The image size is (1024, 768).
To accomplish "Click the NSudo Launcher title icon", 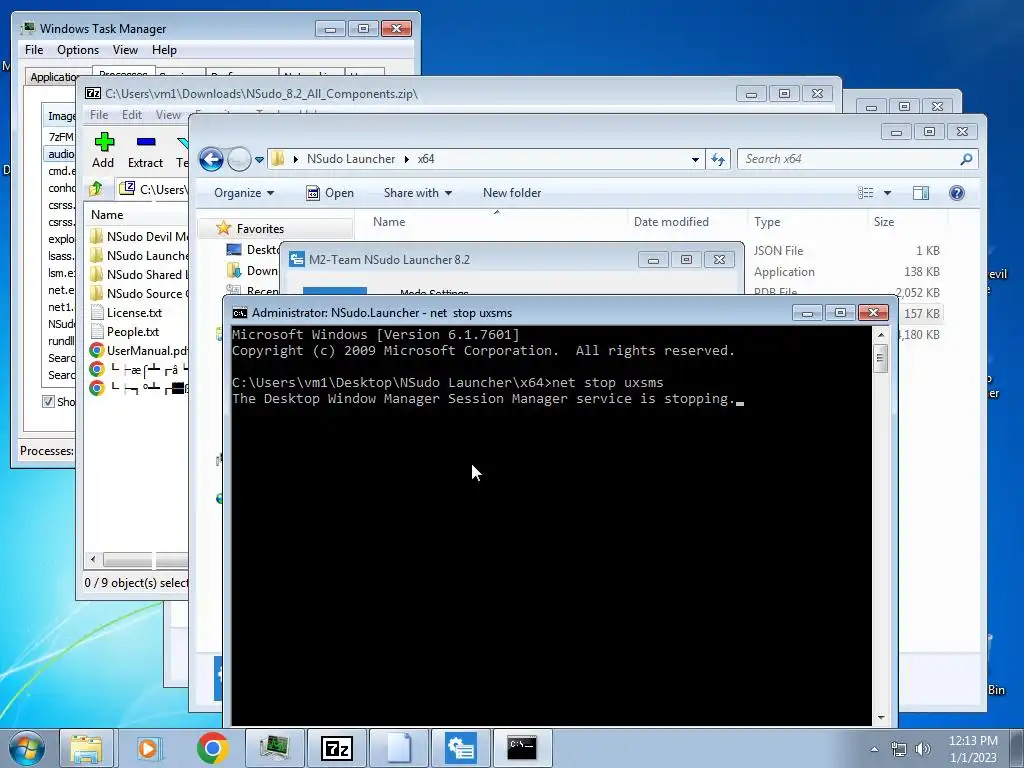I will coord(297,259).
